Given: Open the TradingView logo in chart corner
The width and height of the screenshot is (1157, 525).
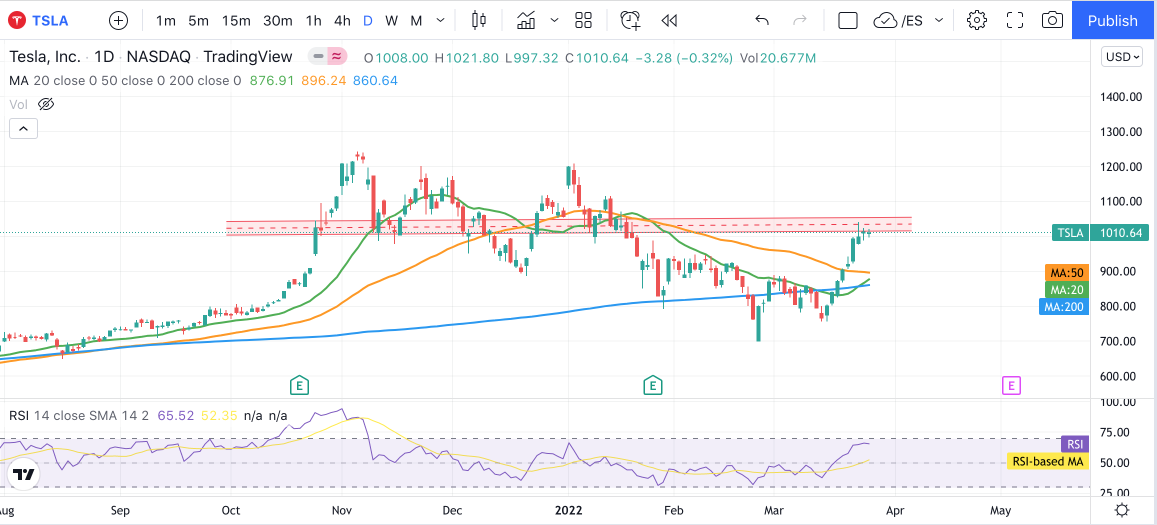Looking at the screenshot, I should point(23,474).
